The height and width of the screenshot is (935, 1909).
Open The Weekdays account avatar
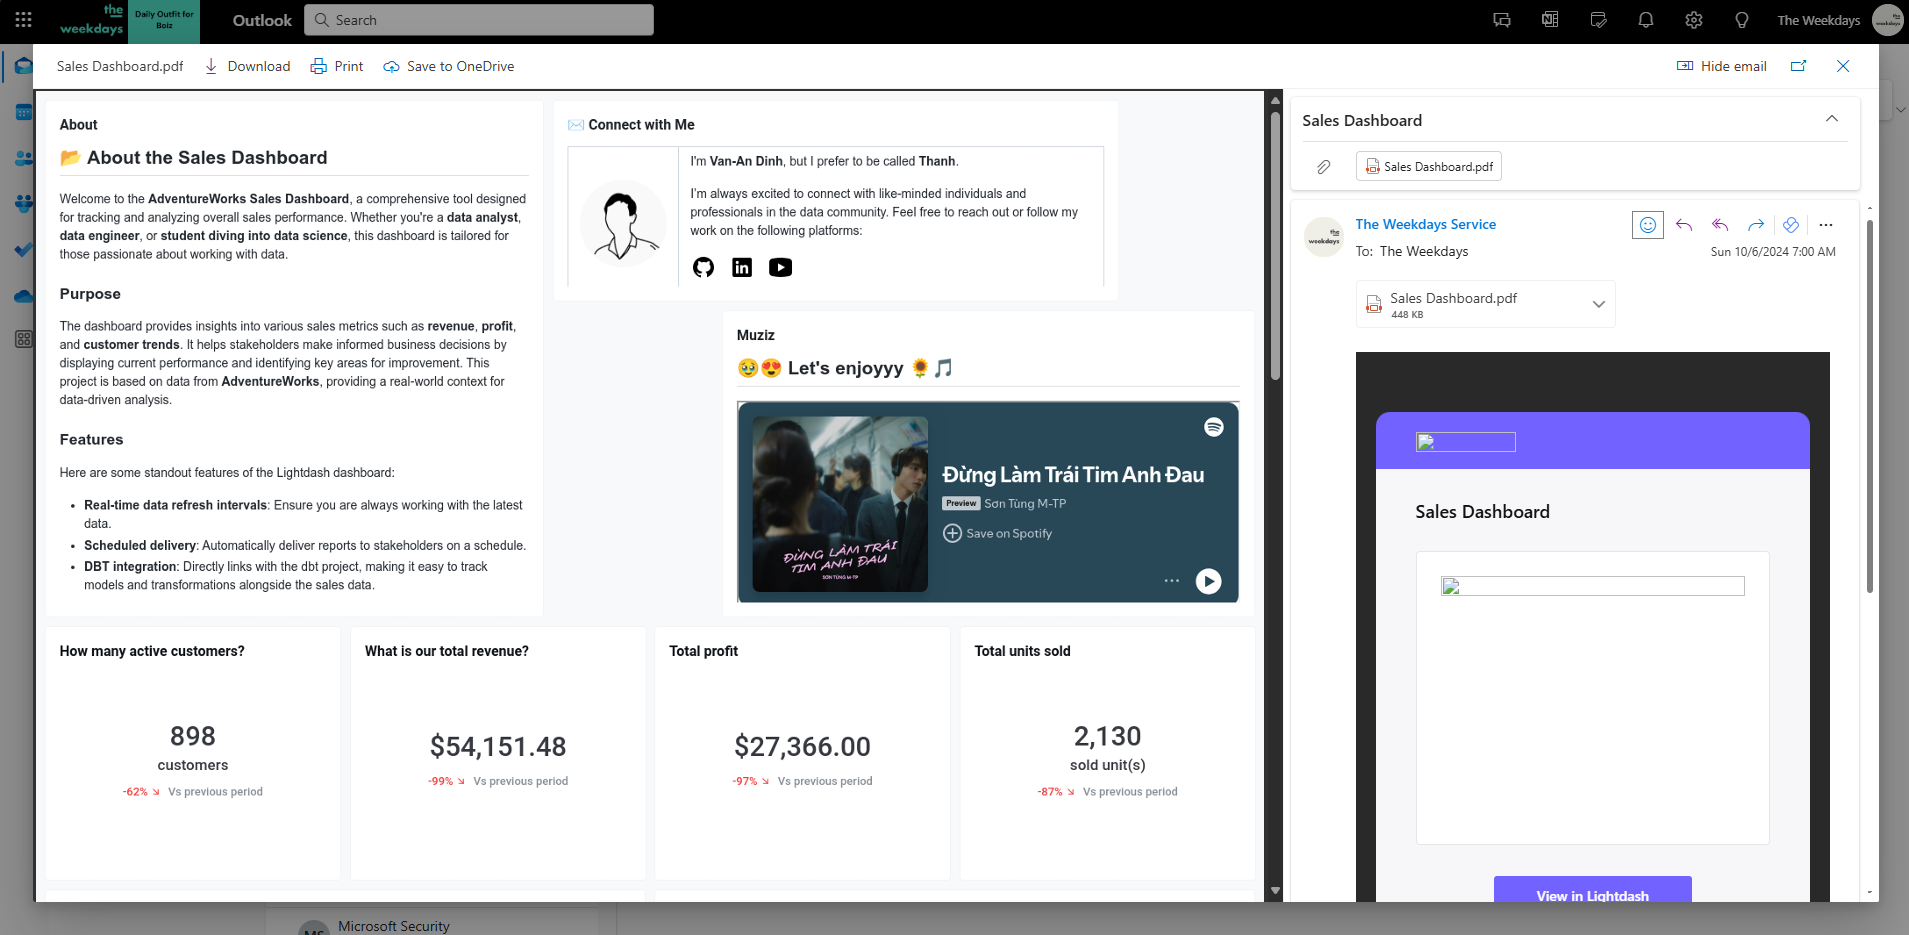[x=1887, y=20]
